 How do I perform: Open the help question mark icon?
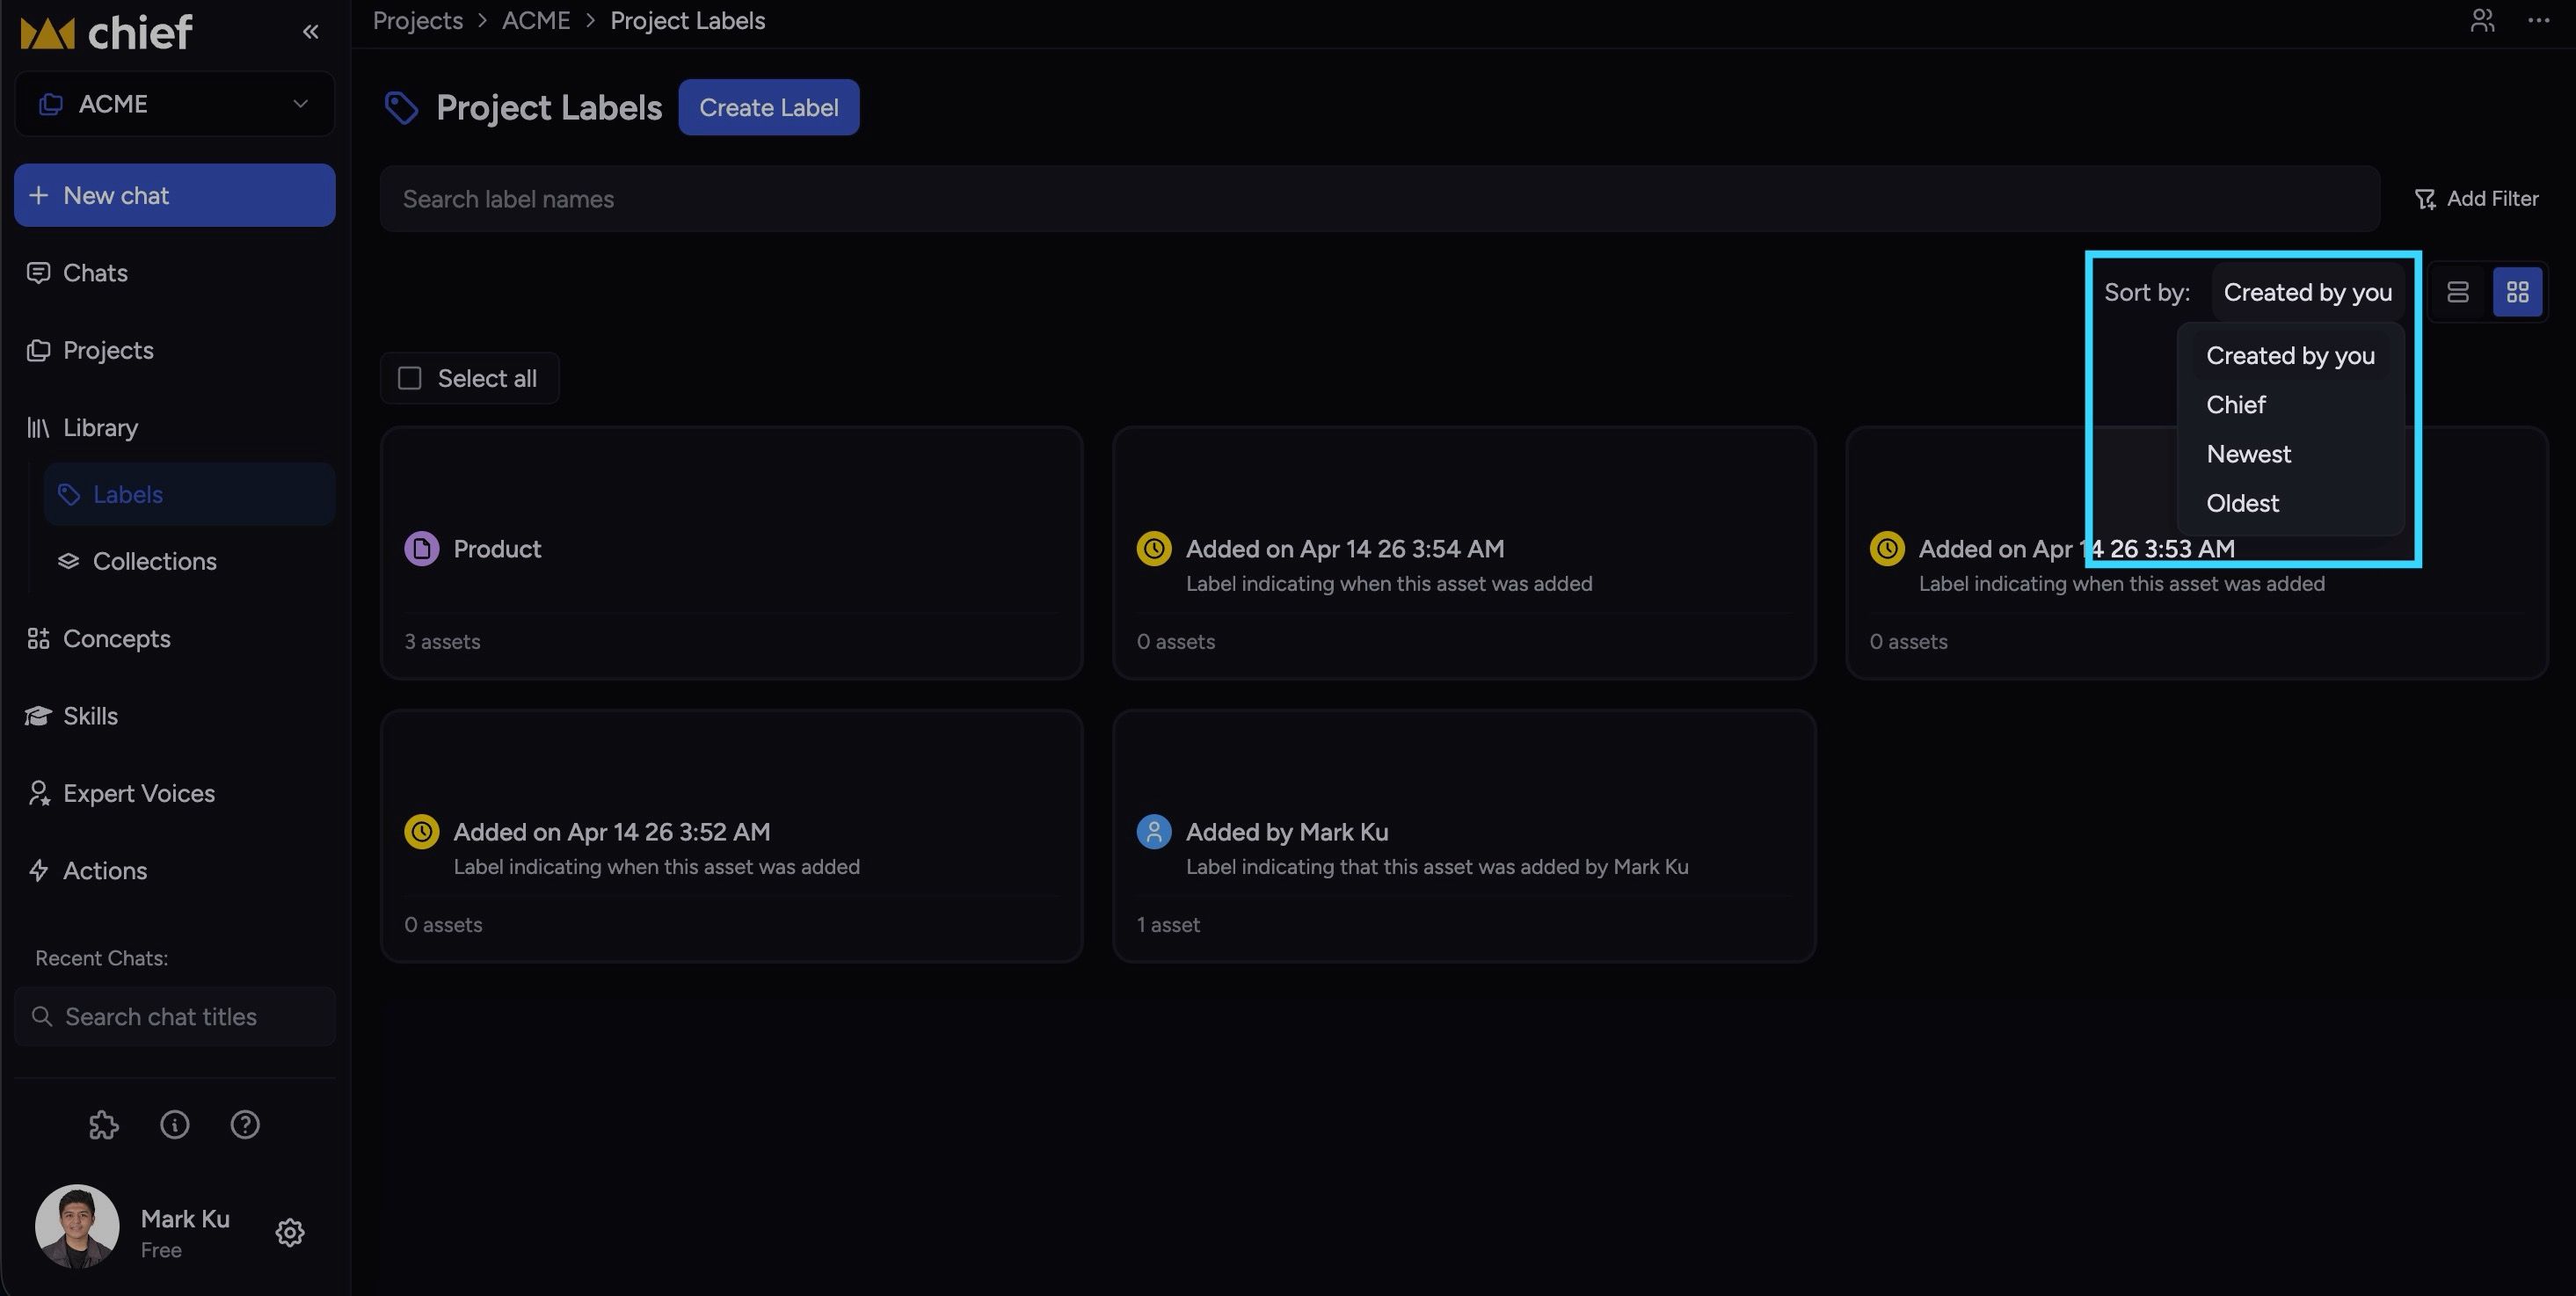coord(245,1125)
